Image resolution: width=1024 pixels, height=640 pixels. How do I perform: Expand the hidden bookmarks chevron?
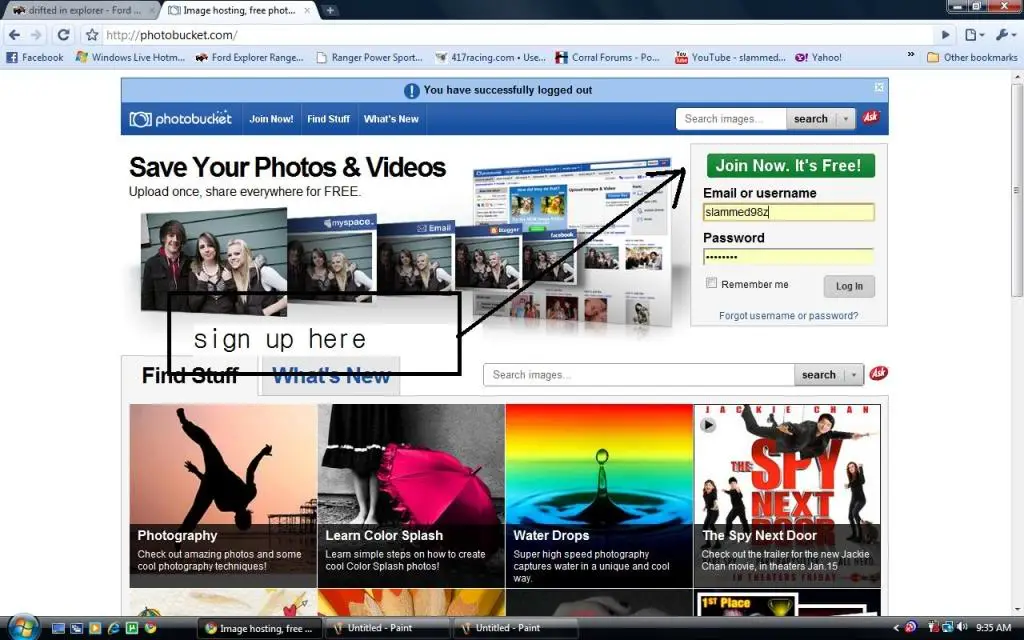click(x=911, y=55)
